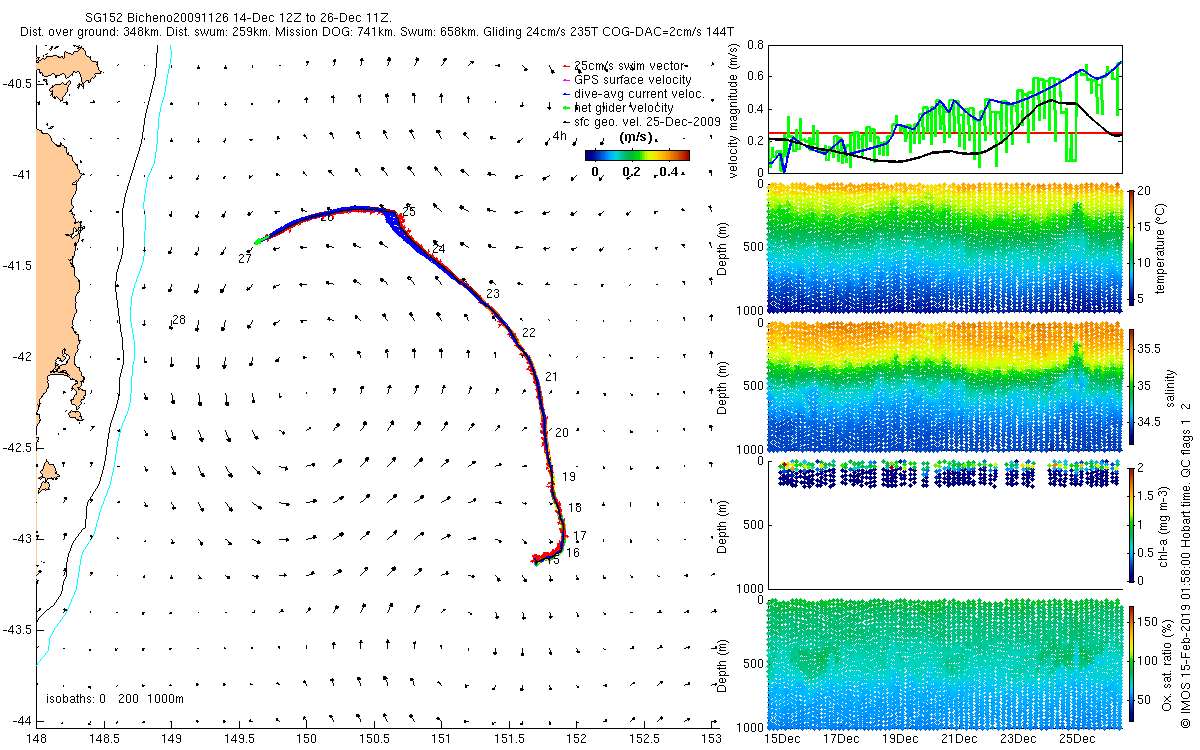
Task: Click the '4h' marker label on map
Action: (x=559, y=135)
